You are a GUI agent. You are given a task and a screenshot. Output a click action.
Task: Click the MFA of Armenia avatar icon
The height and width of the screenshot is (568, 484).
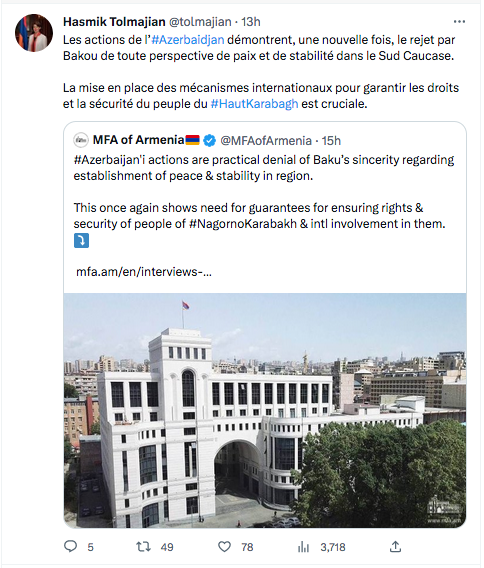(x=81, y=140)
